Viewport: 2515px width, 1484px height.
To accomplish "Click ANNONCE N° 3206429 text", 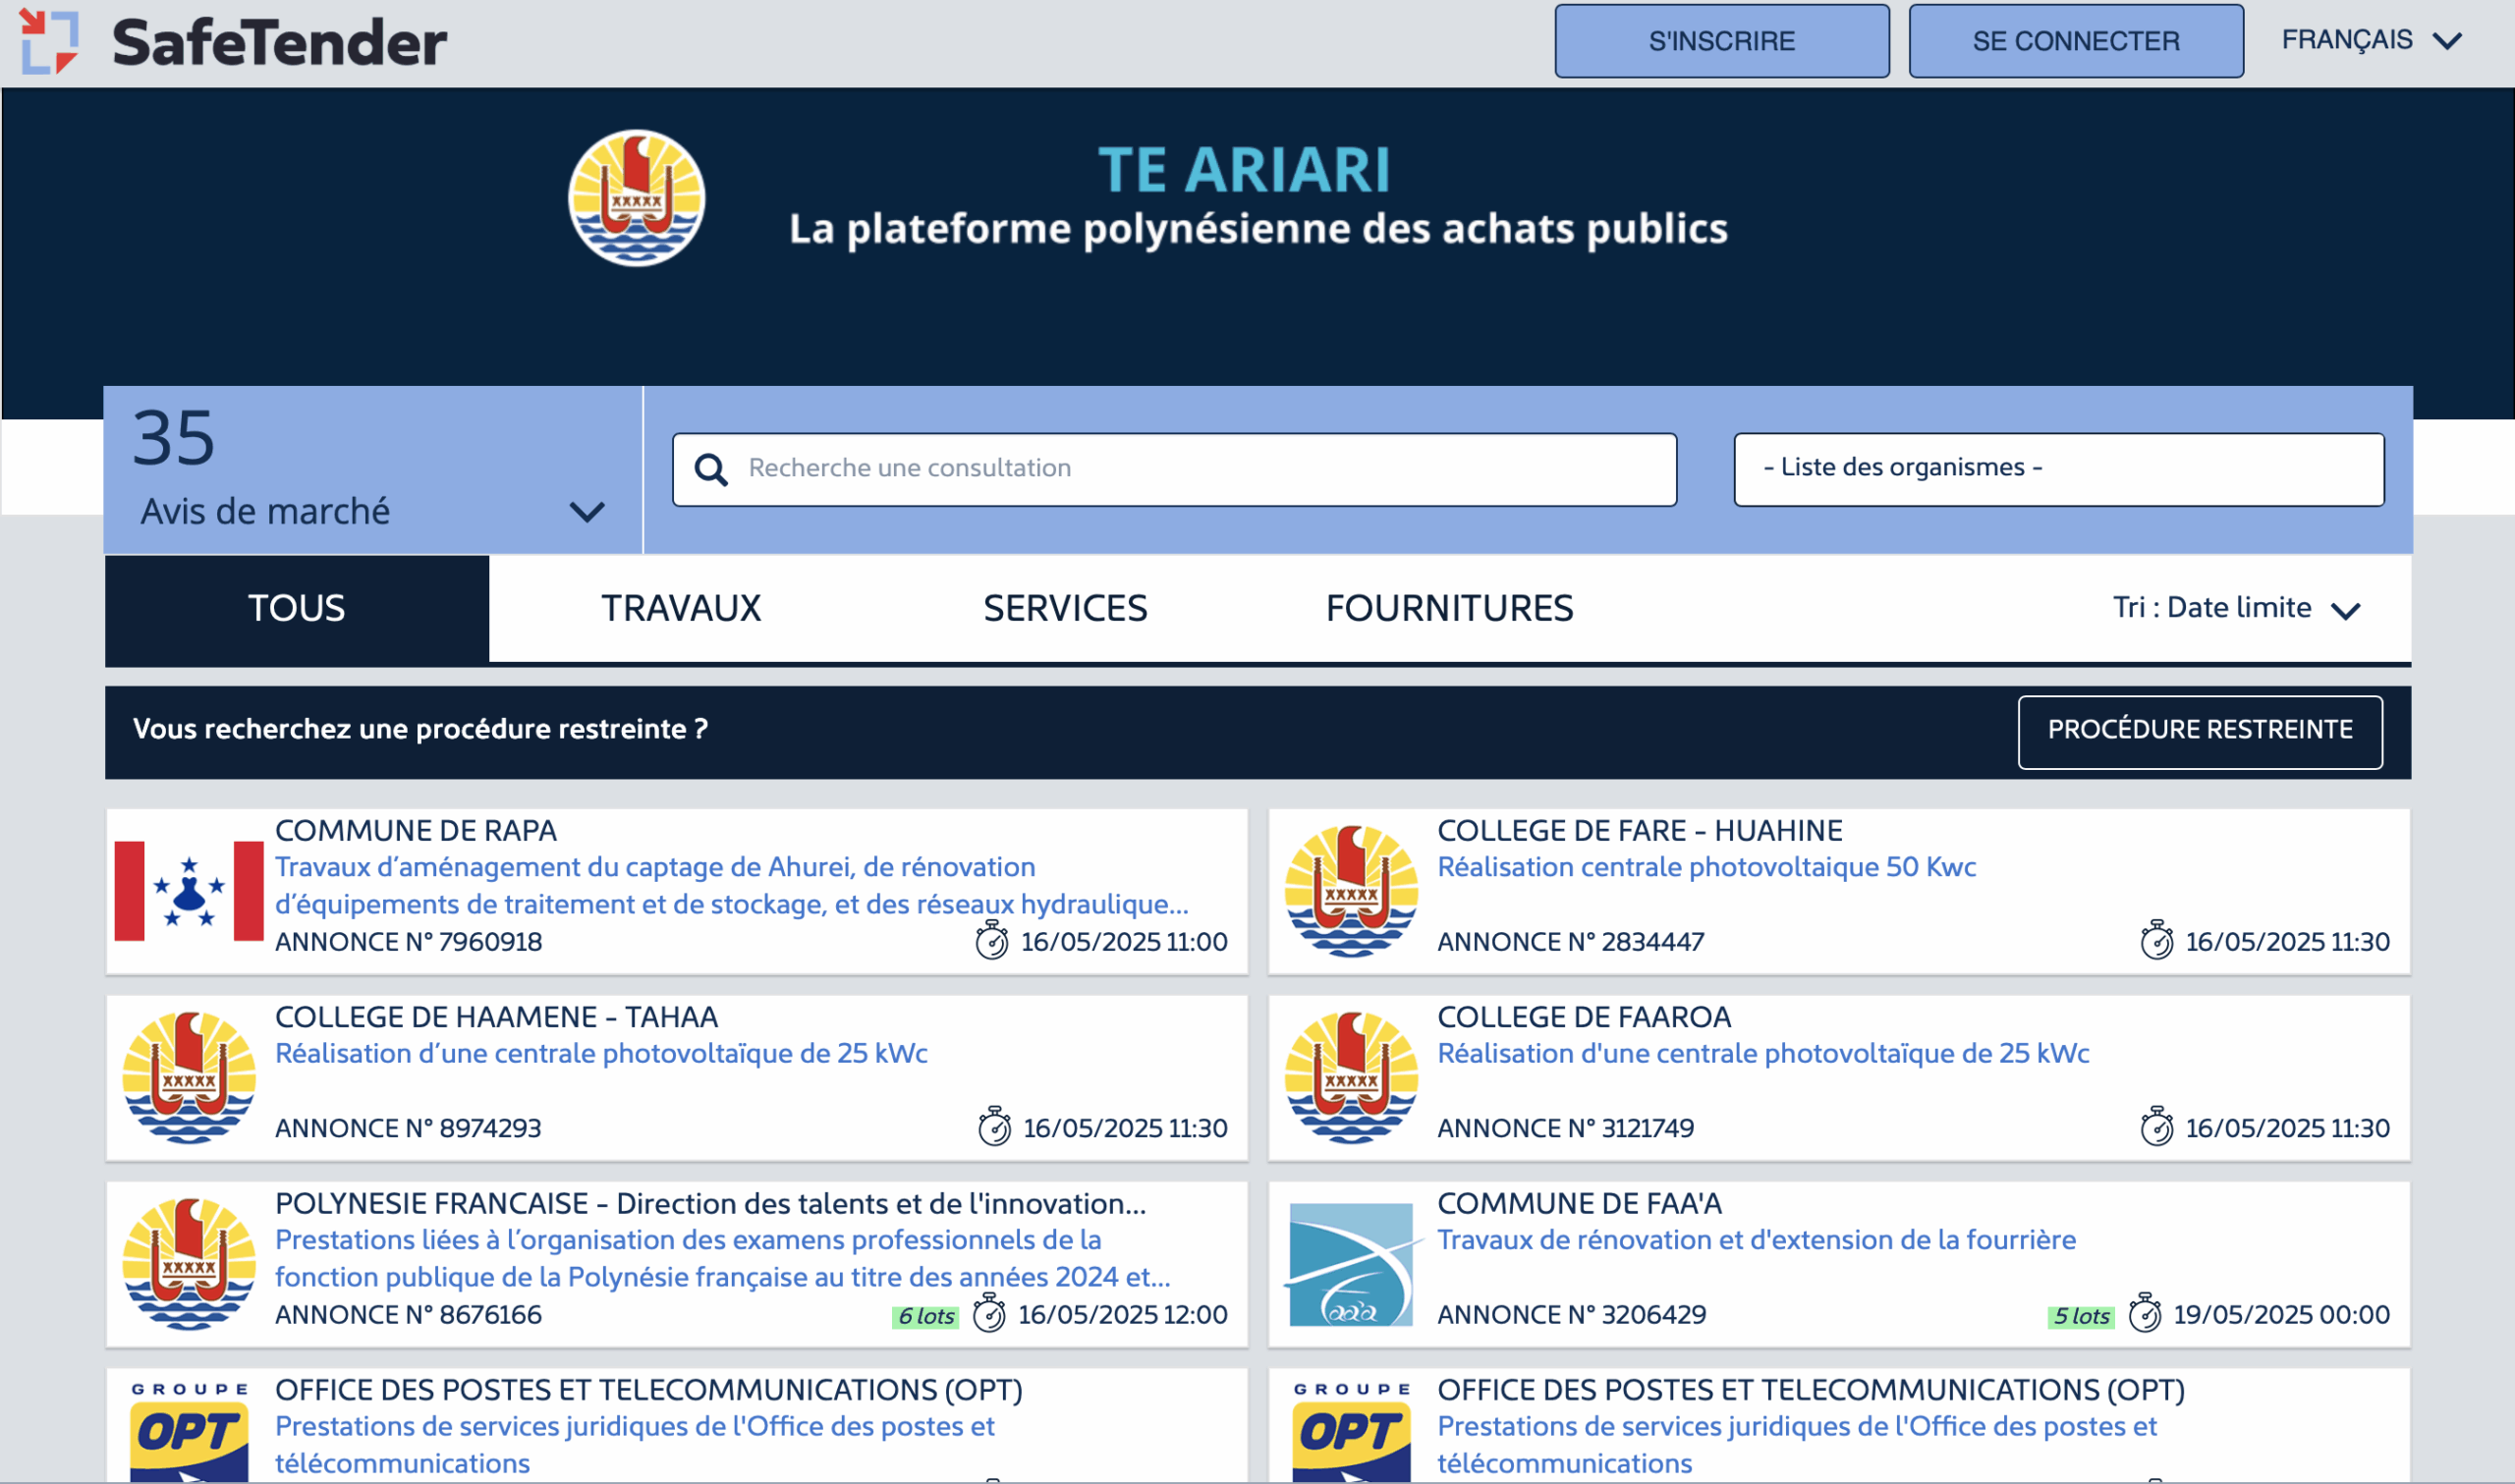I will (x=1571, y=1315).
